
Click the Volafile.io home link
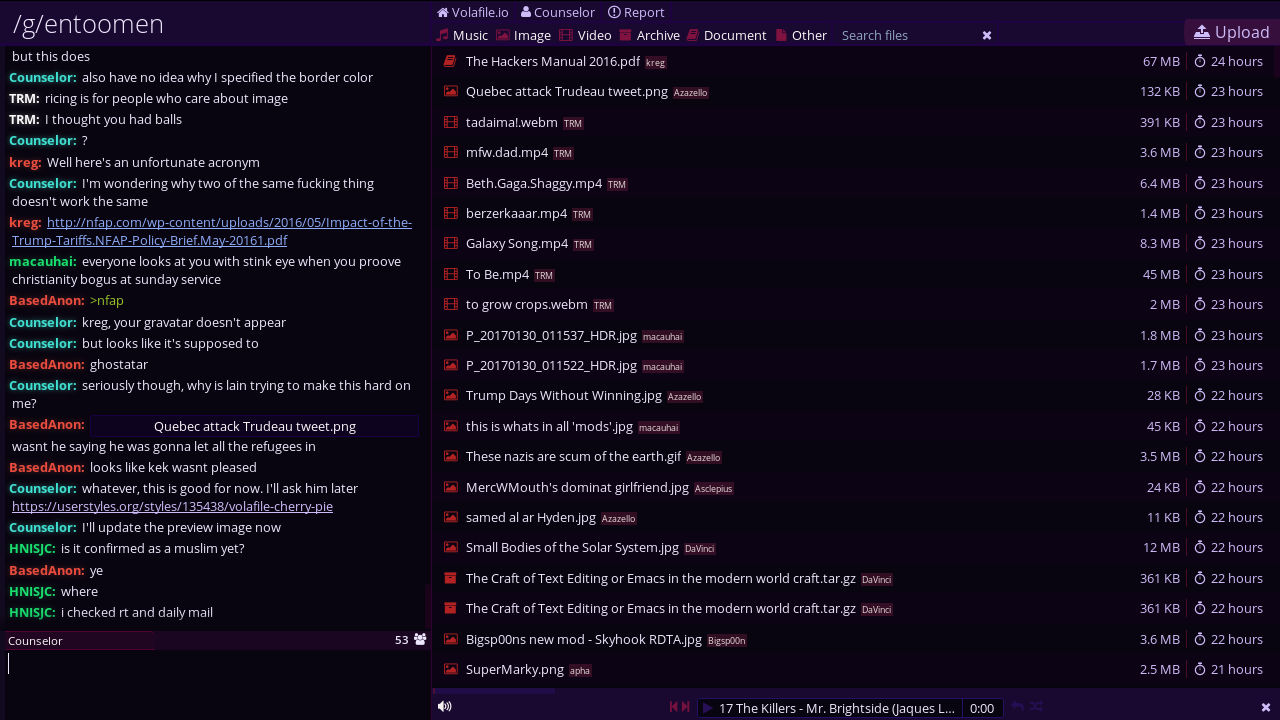click(473, 12)
